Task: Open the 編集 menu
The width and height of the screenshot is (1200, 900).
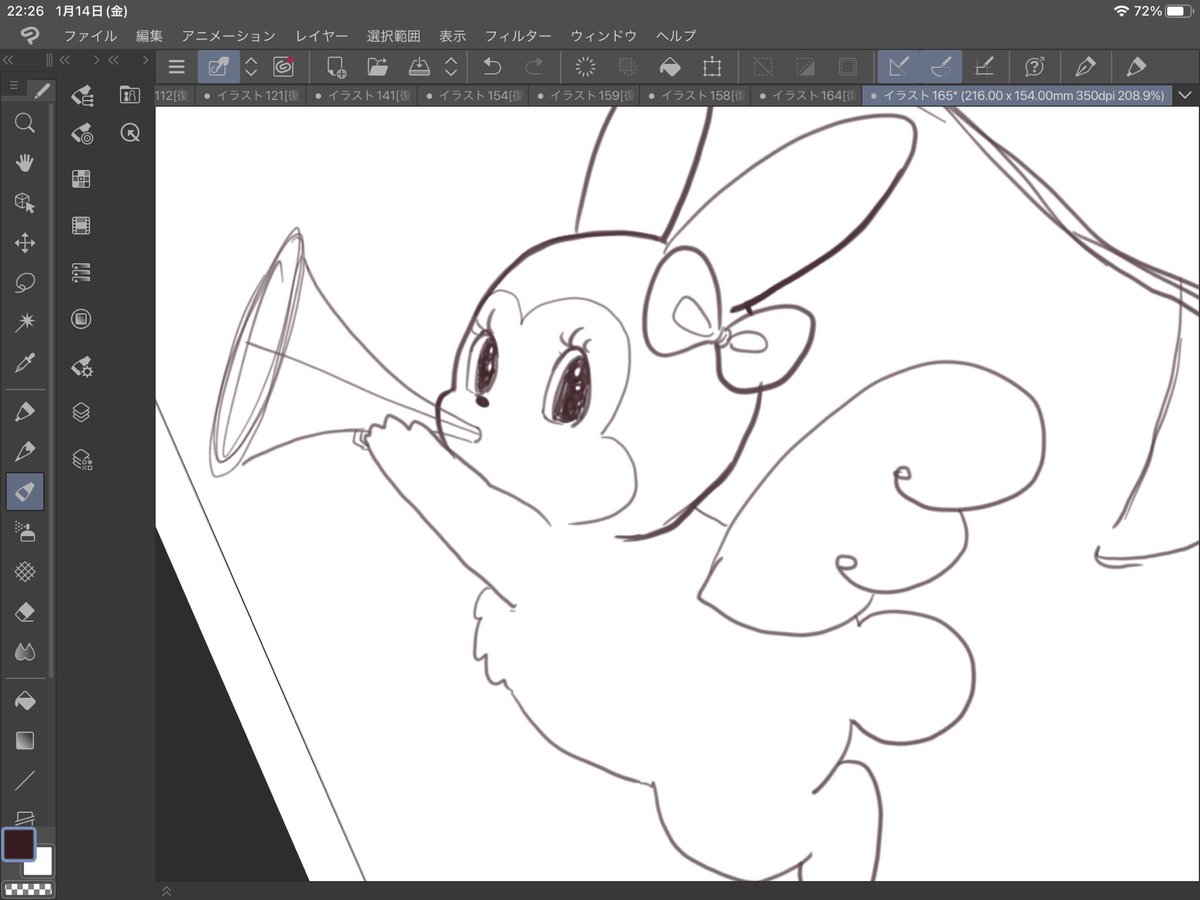Action: (149, 36)
